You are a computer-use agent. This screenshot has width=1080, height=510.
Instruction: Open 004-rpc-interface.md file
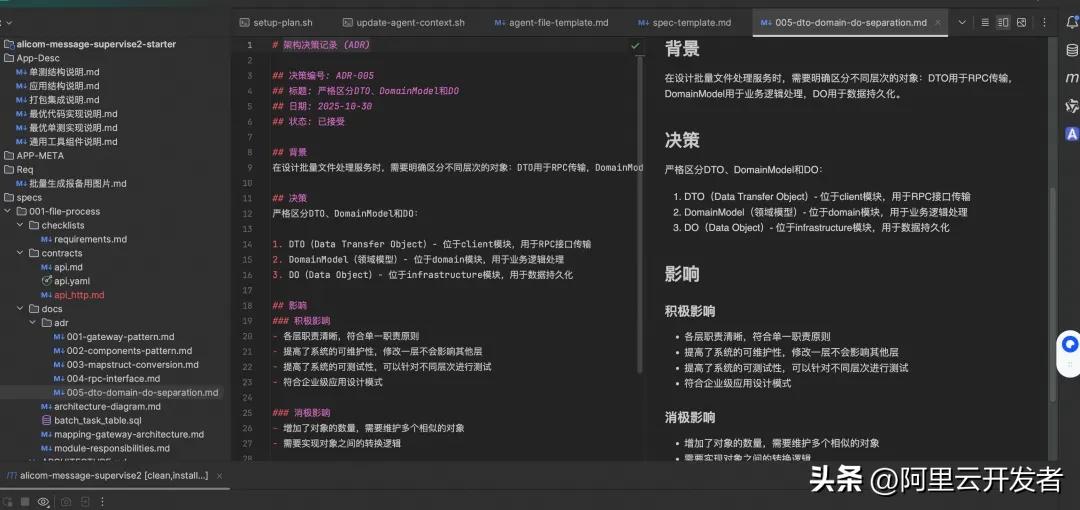[107, 378]
